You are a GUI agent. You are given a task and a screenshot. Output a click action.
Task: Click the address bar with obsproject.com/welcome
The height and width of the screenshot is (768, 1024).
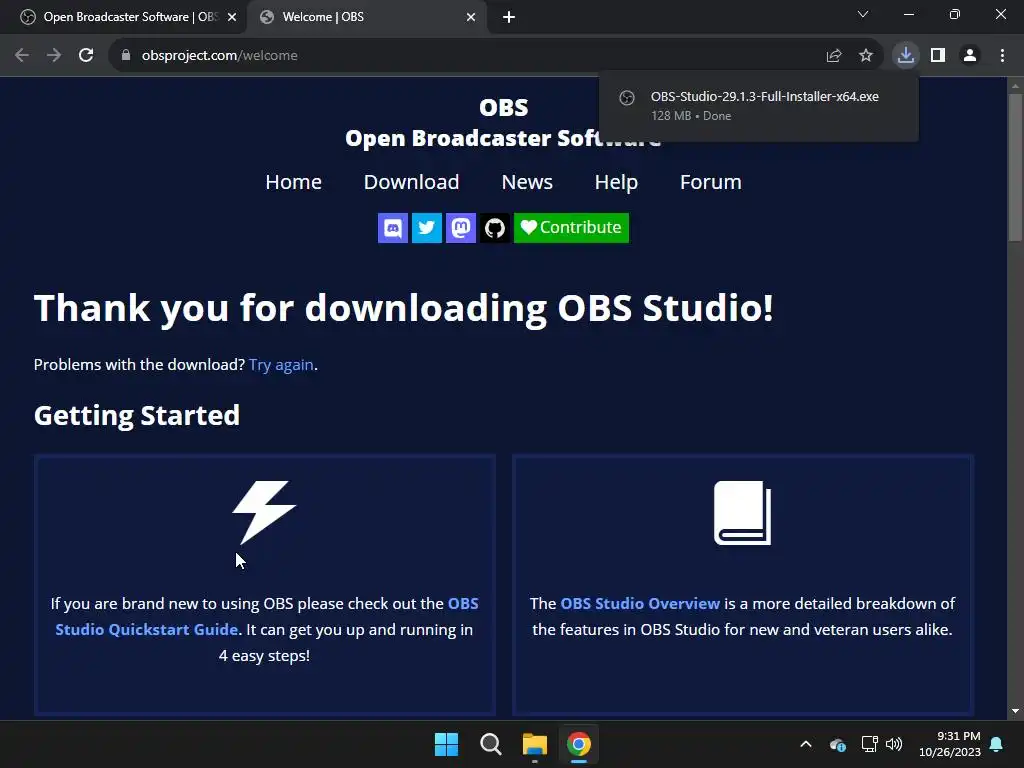[495, 56]
